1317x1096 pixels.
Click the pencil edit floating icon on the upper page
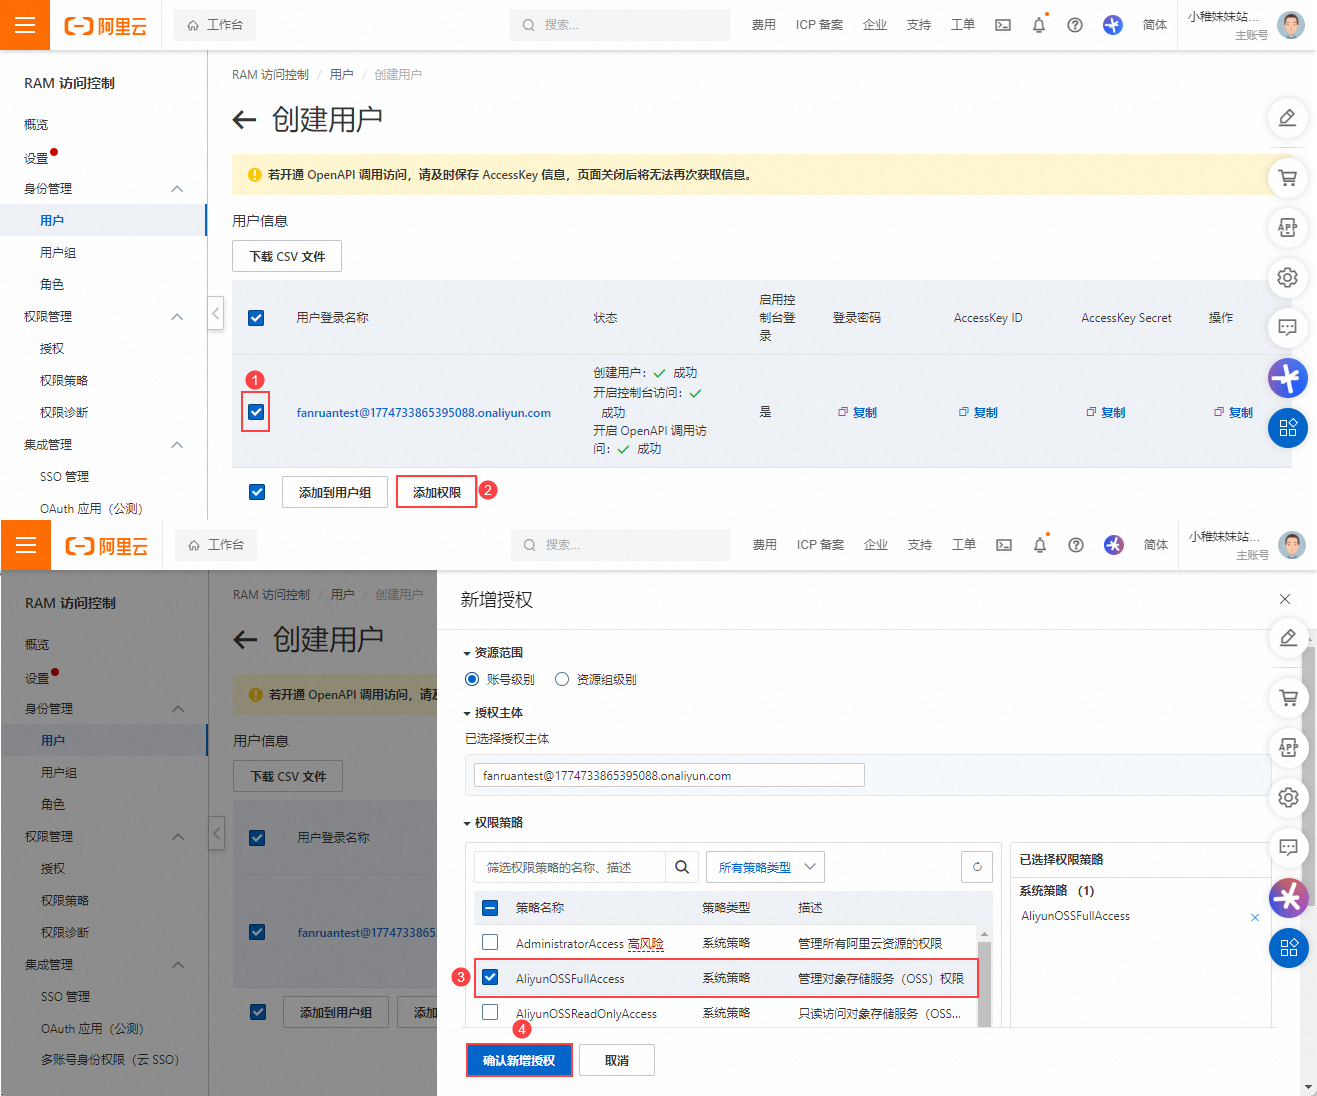pyautogui.click(x=1287, y=118)
